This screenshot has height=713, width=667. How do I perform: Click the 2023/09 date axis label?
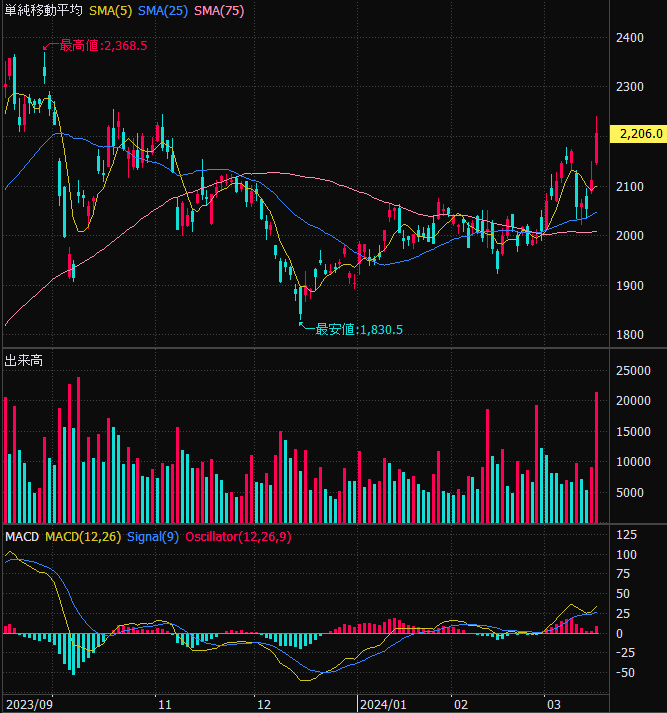pos(30,704)
